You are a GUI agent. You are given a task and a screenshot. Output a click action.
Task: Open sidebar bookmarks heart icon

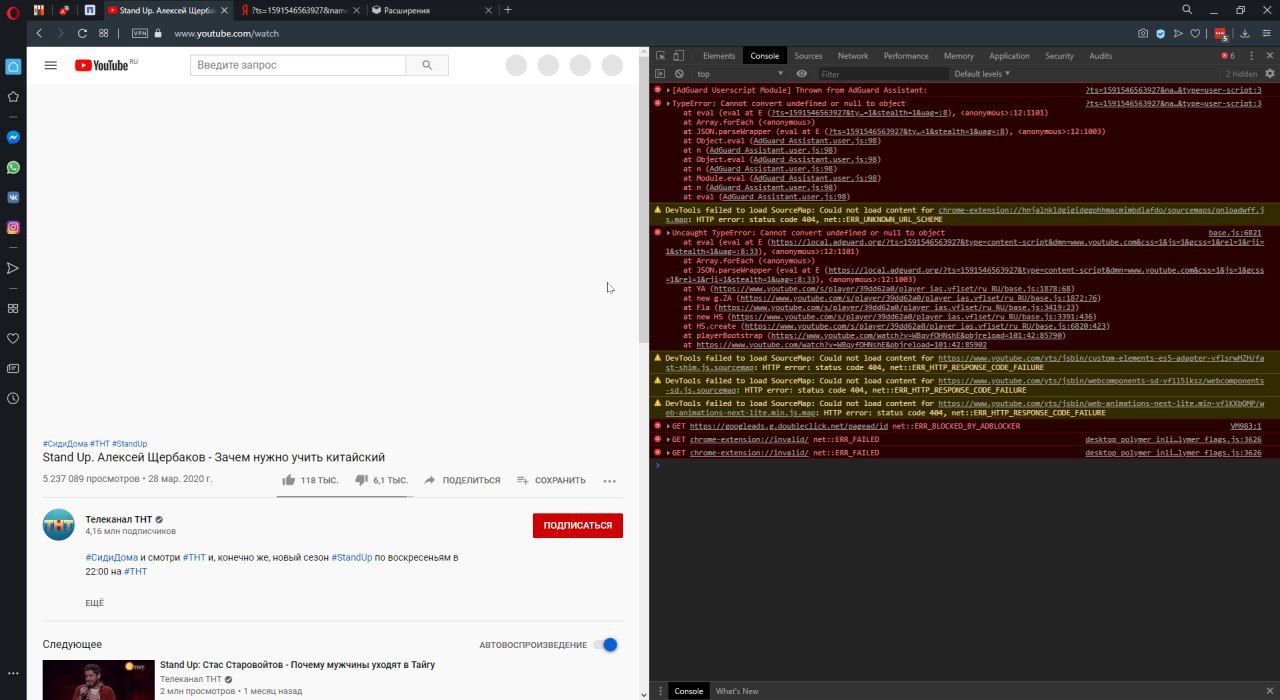click(x=13, y=338)
